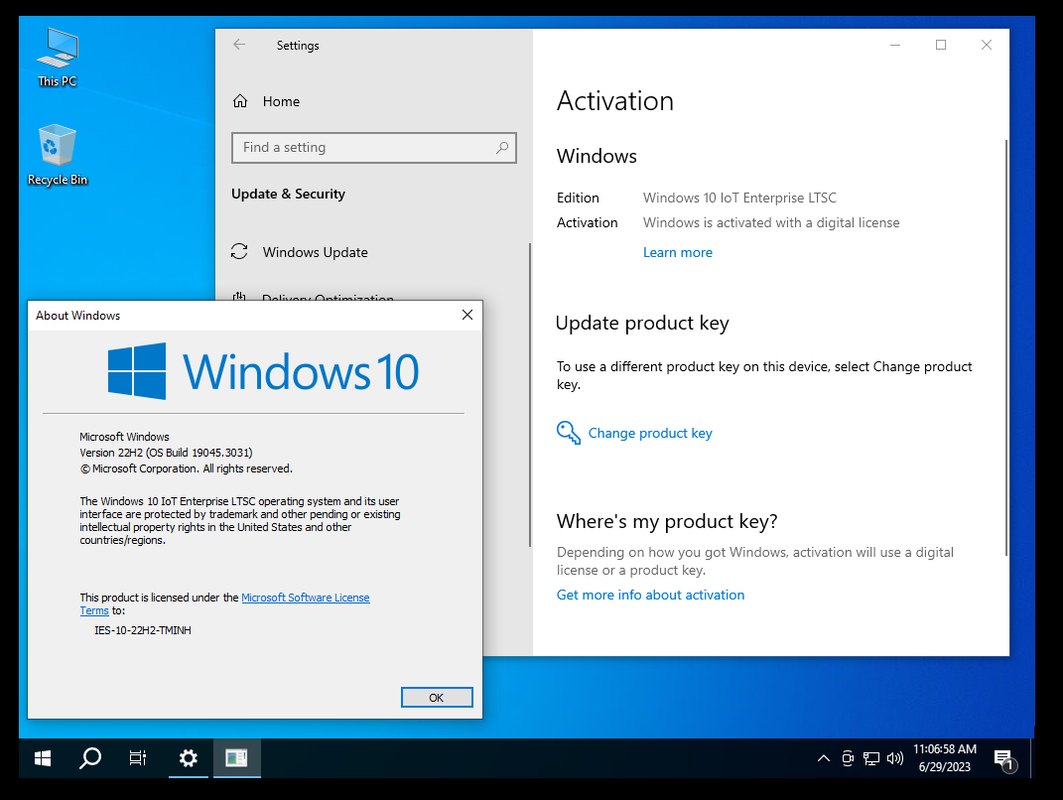Click OK in About Windows dialog
This screenshot has height=800, width=1063.
point(437,698)
